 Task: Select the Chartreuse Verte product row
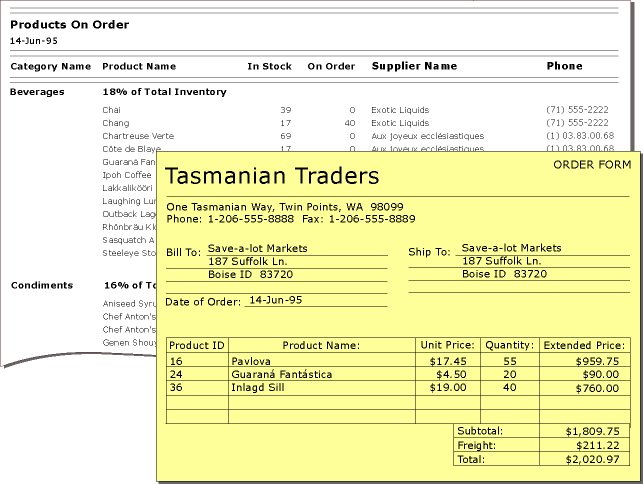[138, 136]
